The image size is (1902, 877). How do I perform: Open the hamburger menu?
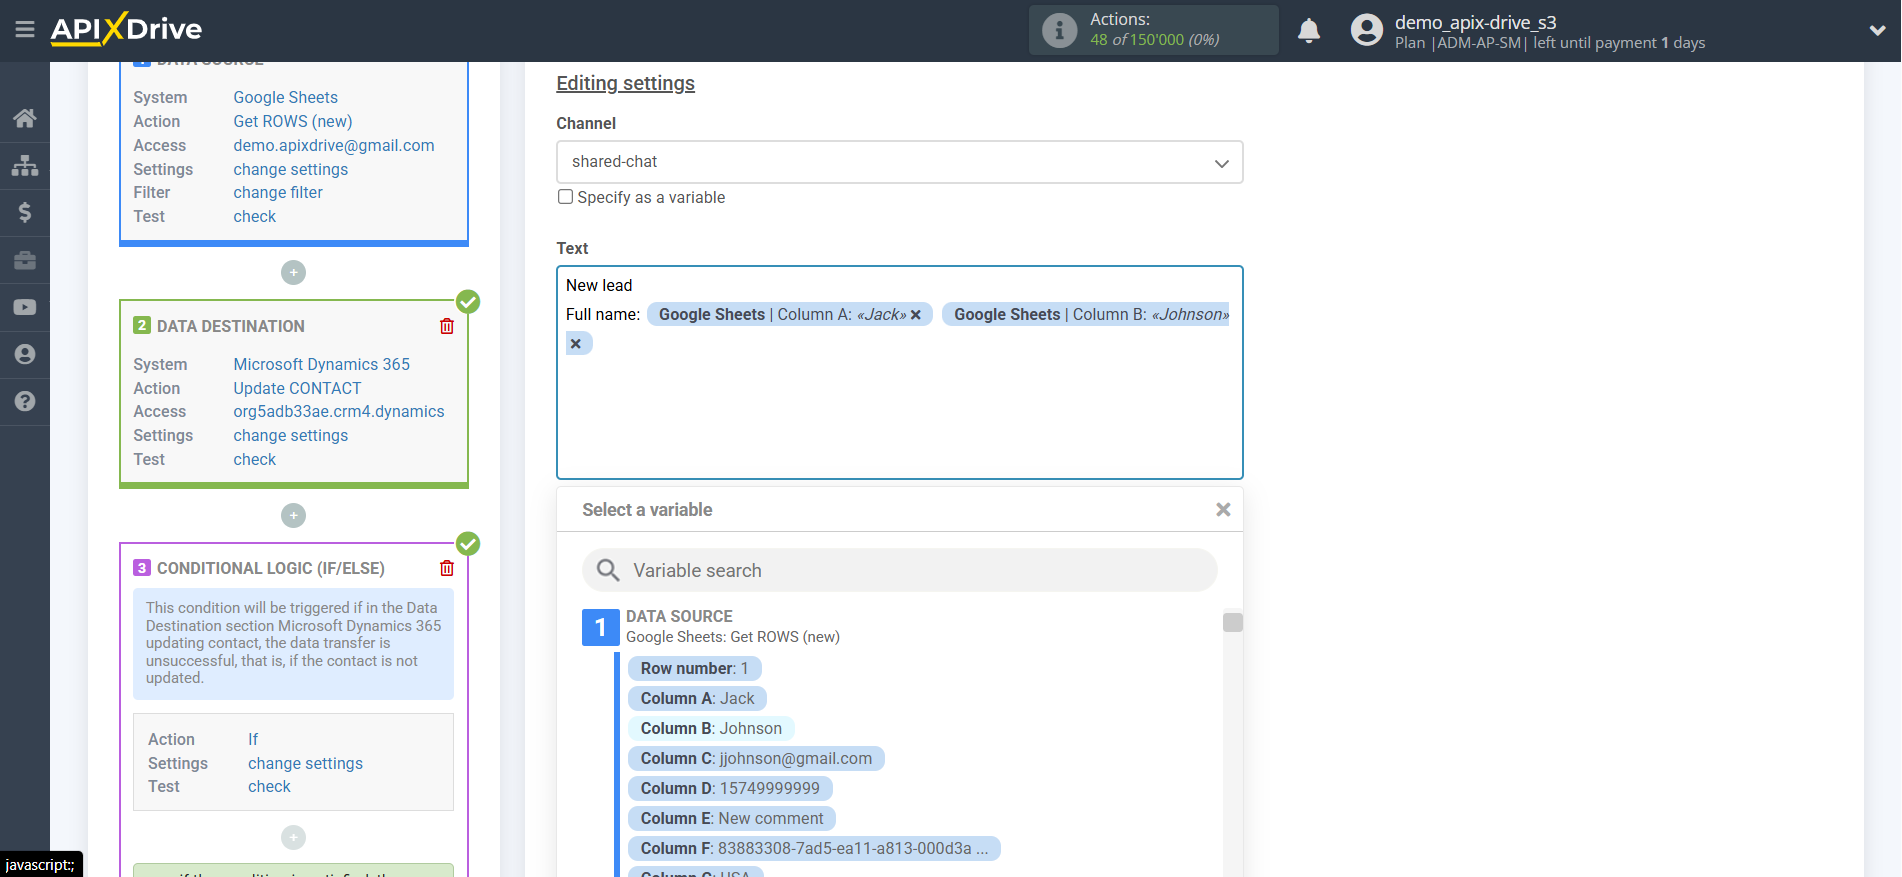click(x=25, y=30)
